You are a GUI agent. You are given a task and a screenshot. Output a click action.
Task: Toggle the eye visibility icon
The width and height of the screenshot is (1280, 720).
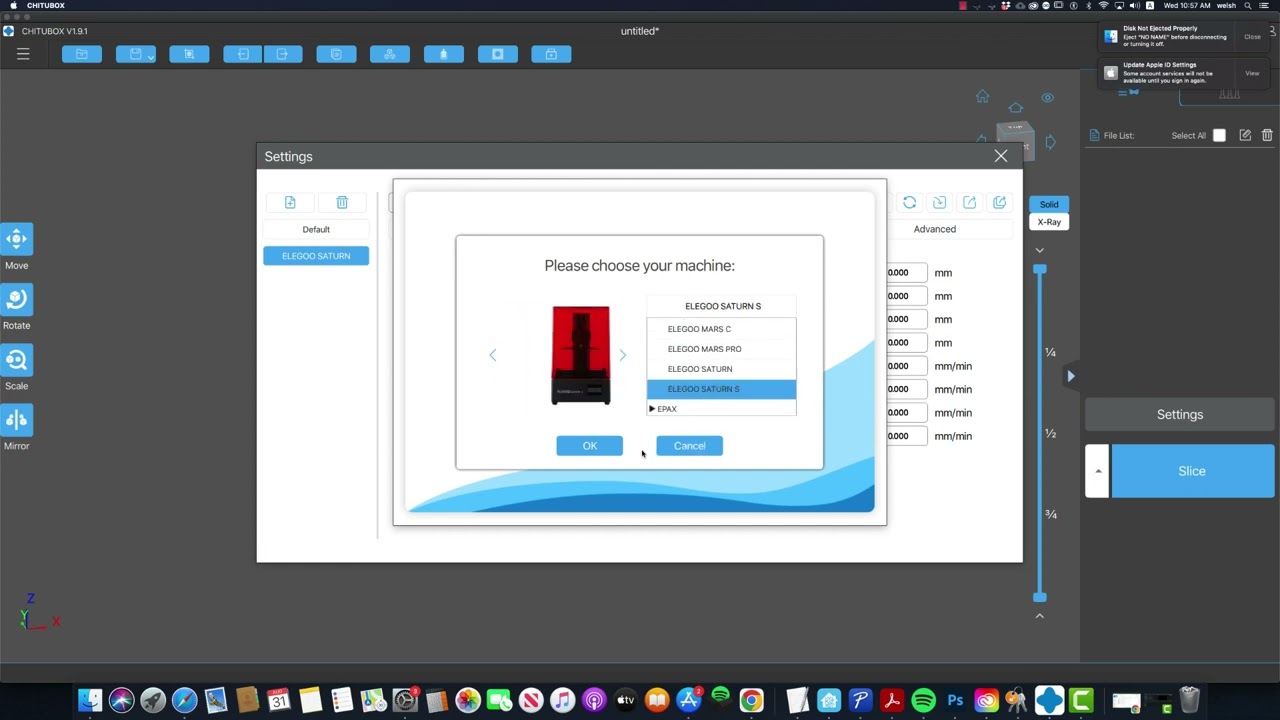coord(1048,97)
